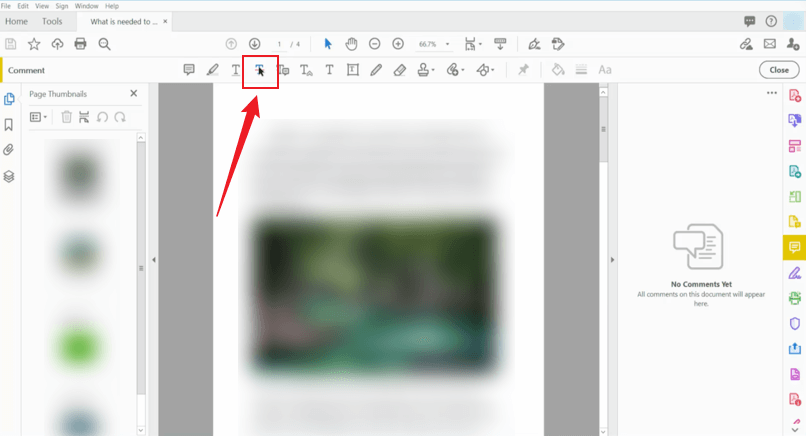
Task: Toggle the Layers panel icon
Action: point(9,176)
